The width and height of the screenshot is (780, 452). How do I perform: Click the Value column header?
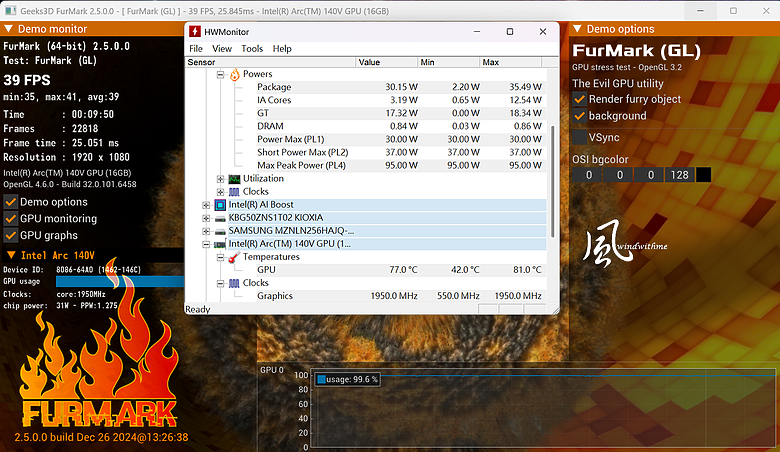coord(387,62)
